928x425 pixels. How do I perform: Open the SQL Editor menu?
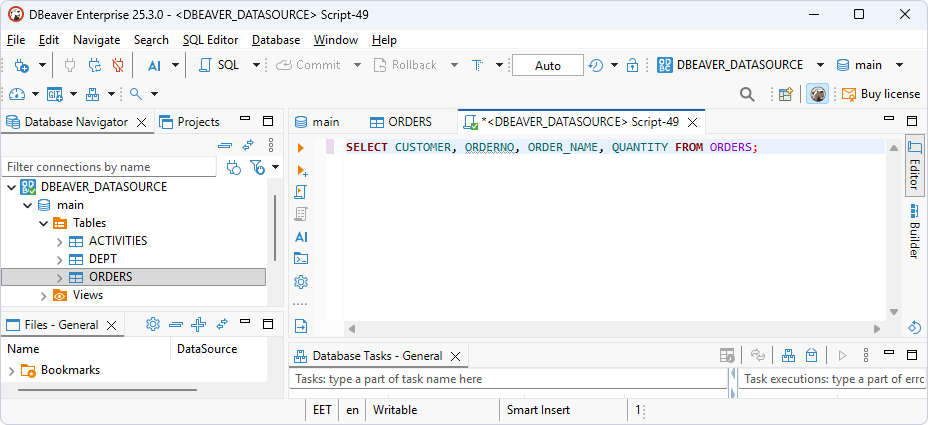click(210, 40)
